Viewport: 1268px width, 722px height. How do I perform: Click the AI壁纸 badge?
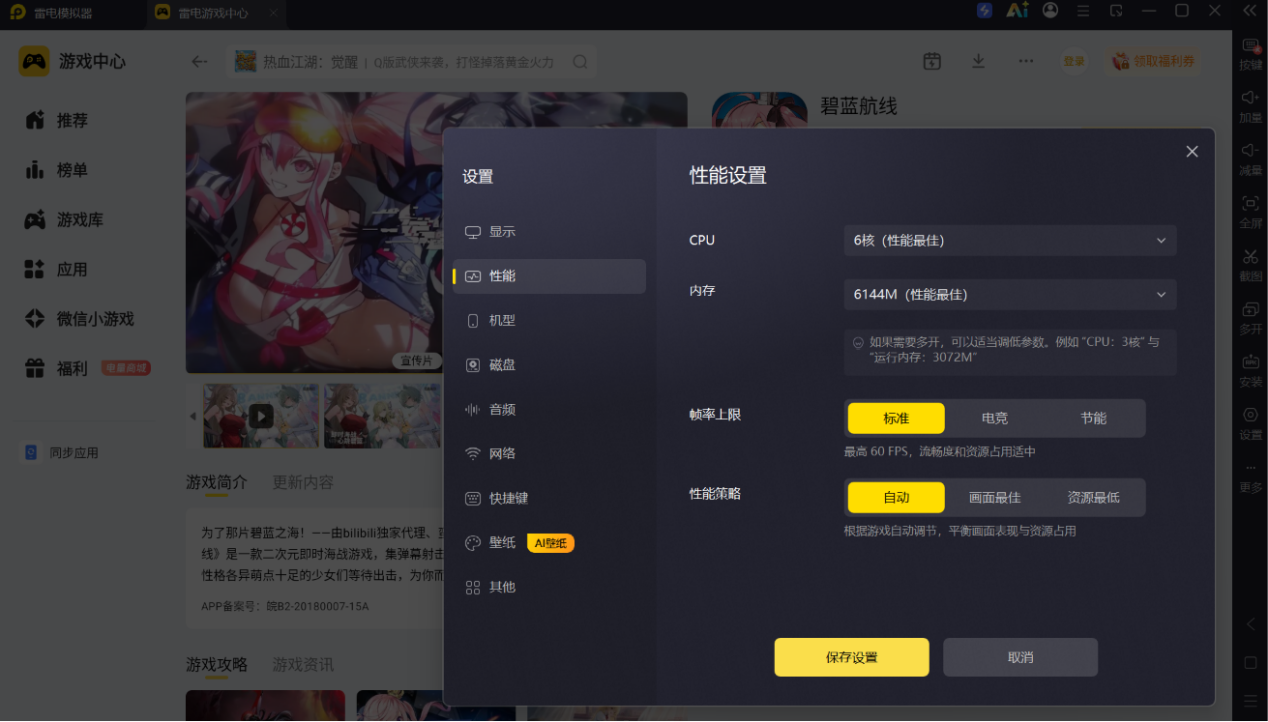click(x=551, y=543)
